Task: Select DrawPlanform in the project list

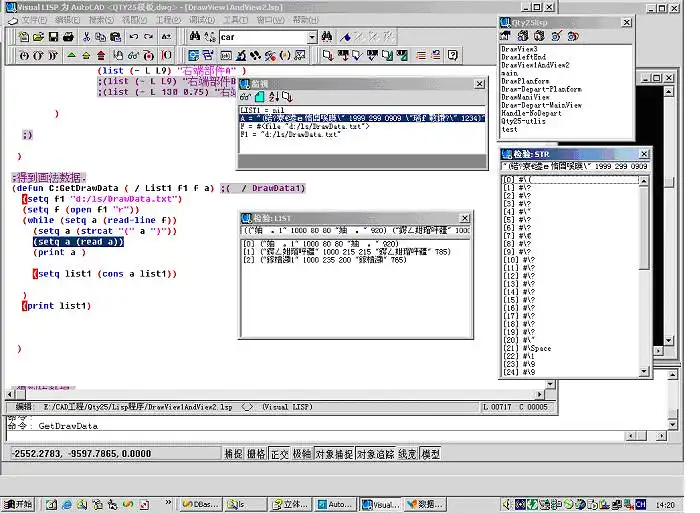Action: pos(525,81)
